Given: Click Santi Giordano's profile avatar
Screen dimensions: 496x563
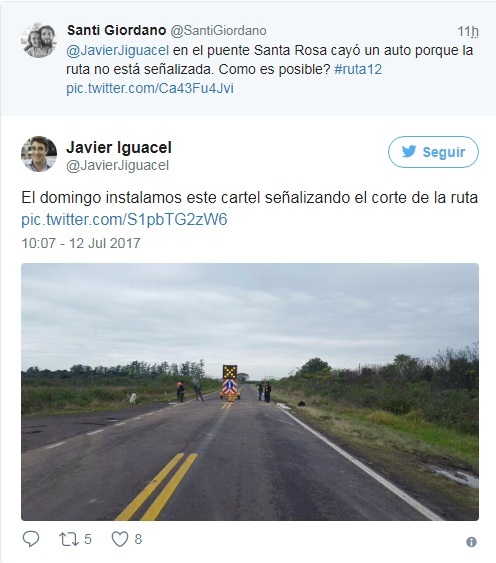Looking at the screenshot, I should (x=39, y=40).
